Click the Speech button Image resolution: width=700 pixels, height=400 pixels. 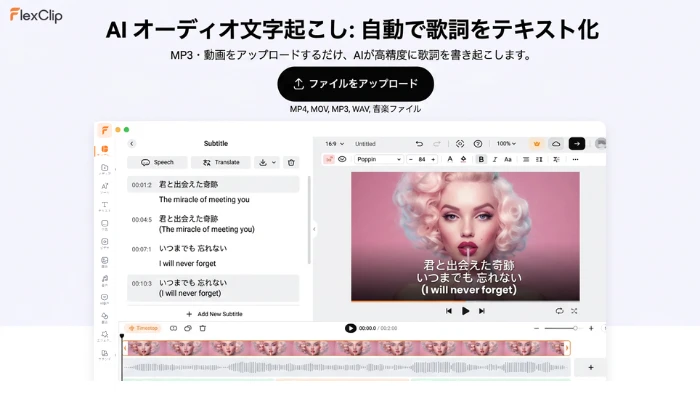(x=157, y=162)
